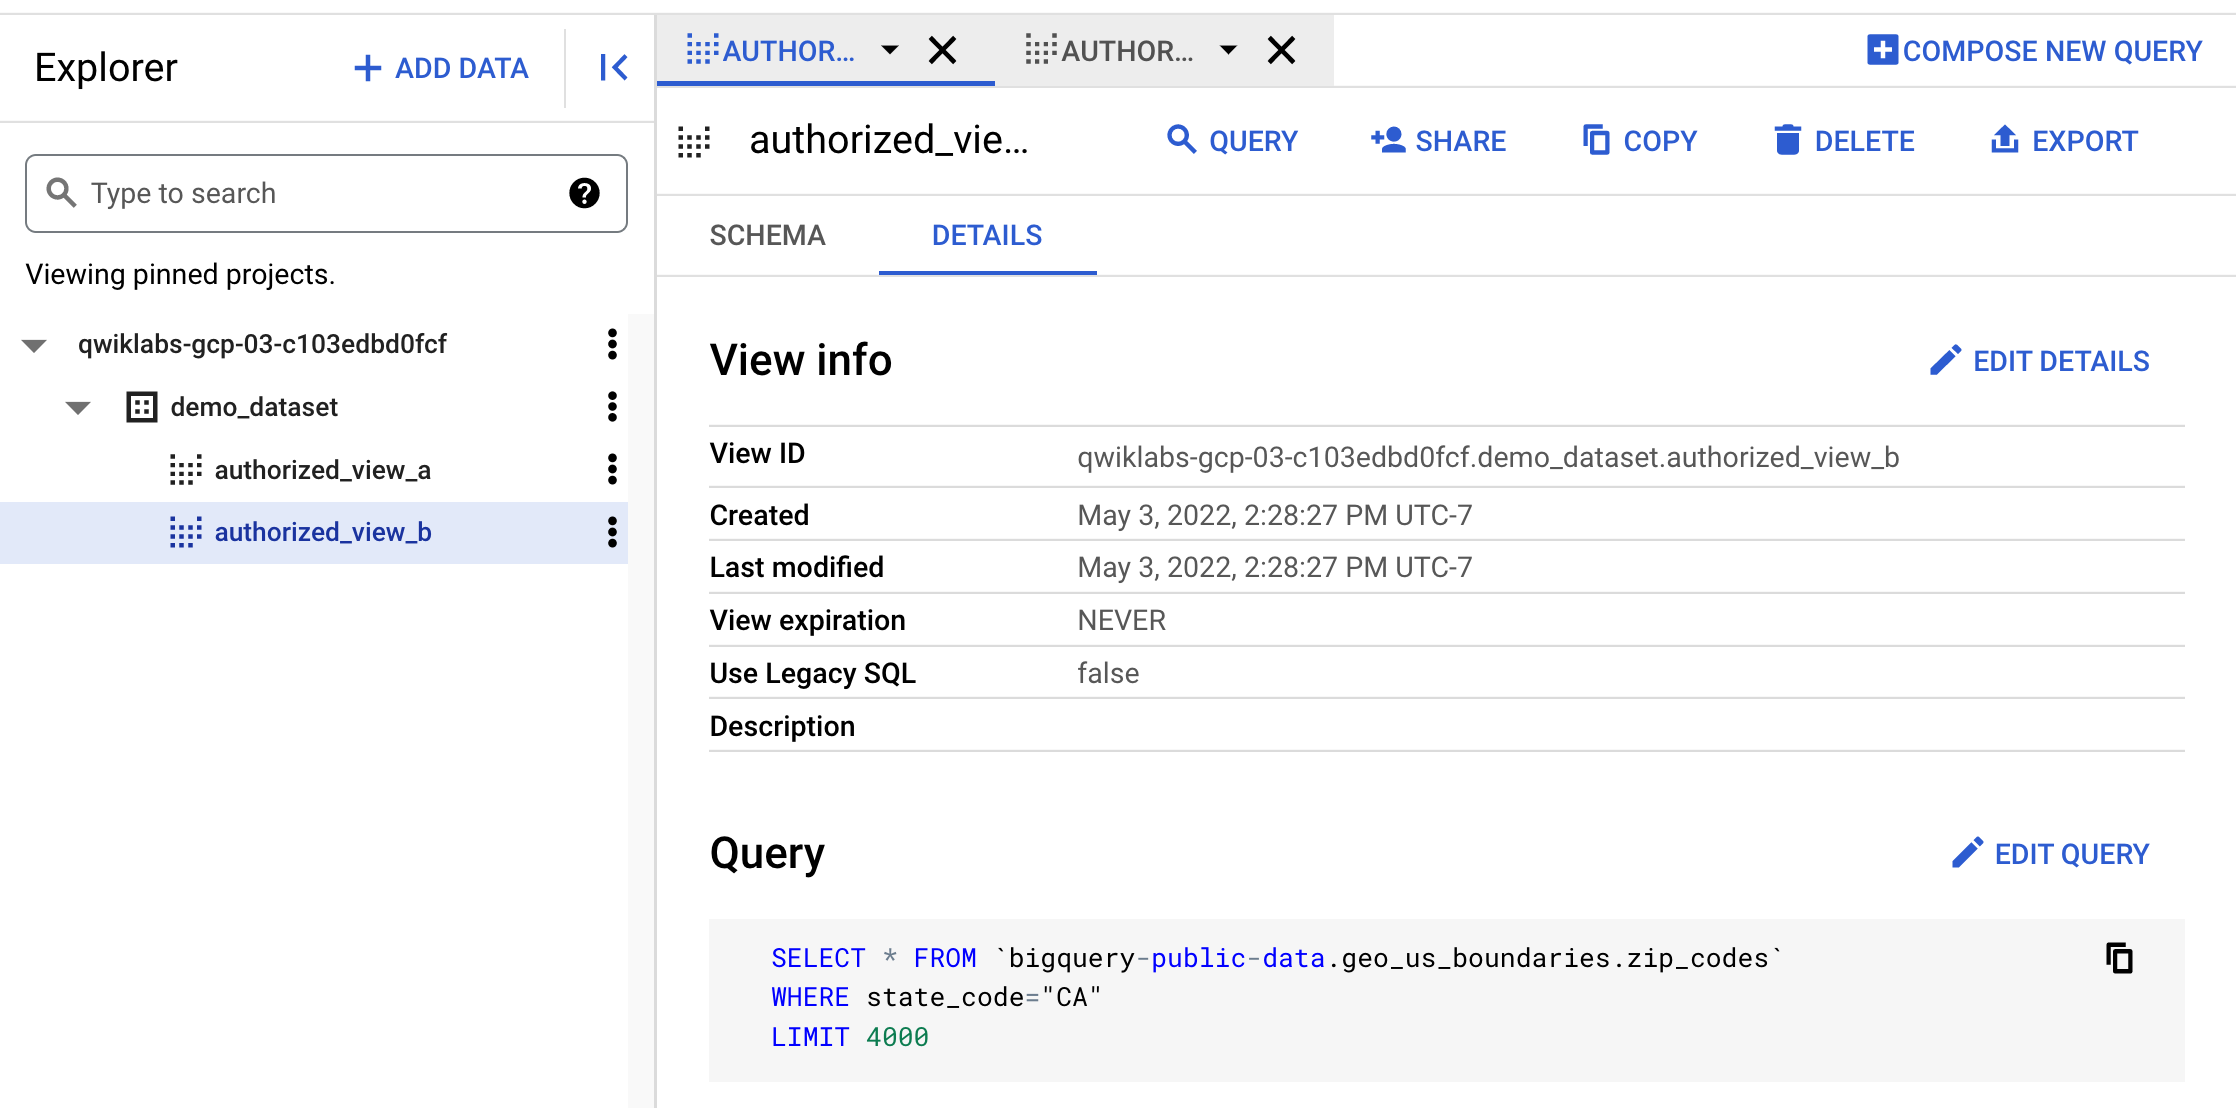Select the DETAILS tab
The height and width of the screenshot is (1108, 2236).
(987, 235)
